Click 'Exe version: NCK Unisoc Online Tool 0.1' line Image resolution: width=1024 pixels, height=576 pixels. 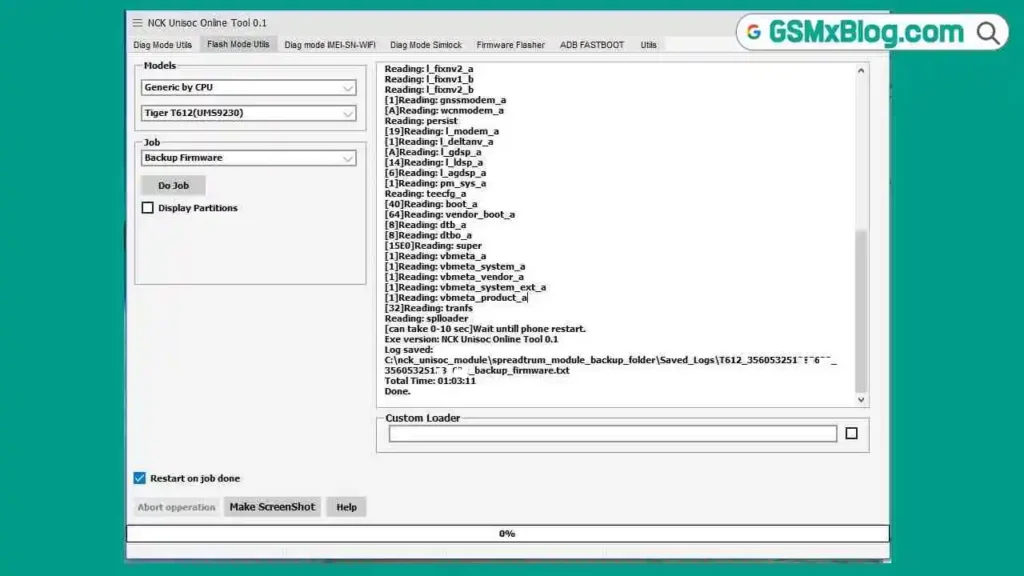click(x=471, y=340)
